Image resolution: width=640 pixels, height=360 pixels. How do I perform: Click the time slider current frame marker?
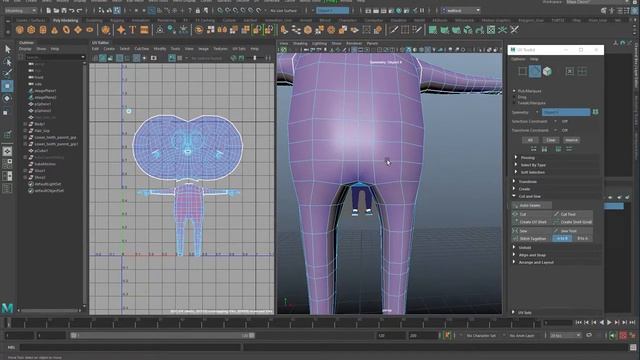(8, 322)
